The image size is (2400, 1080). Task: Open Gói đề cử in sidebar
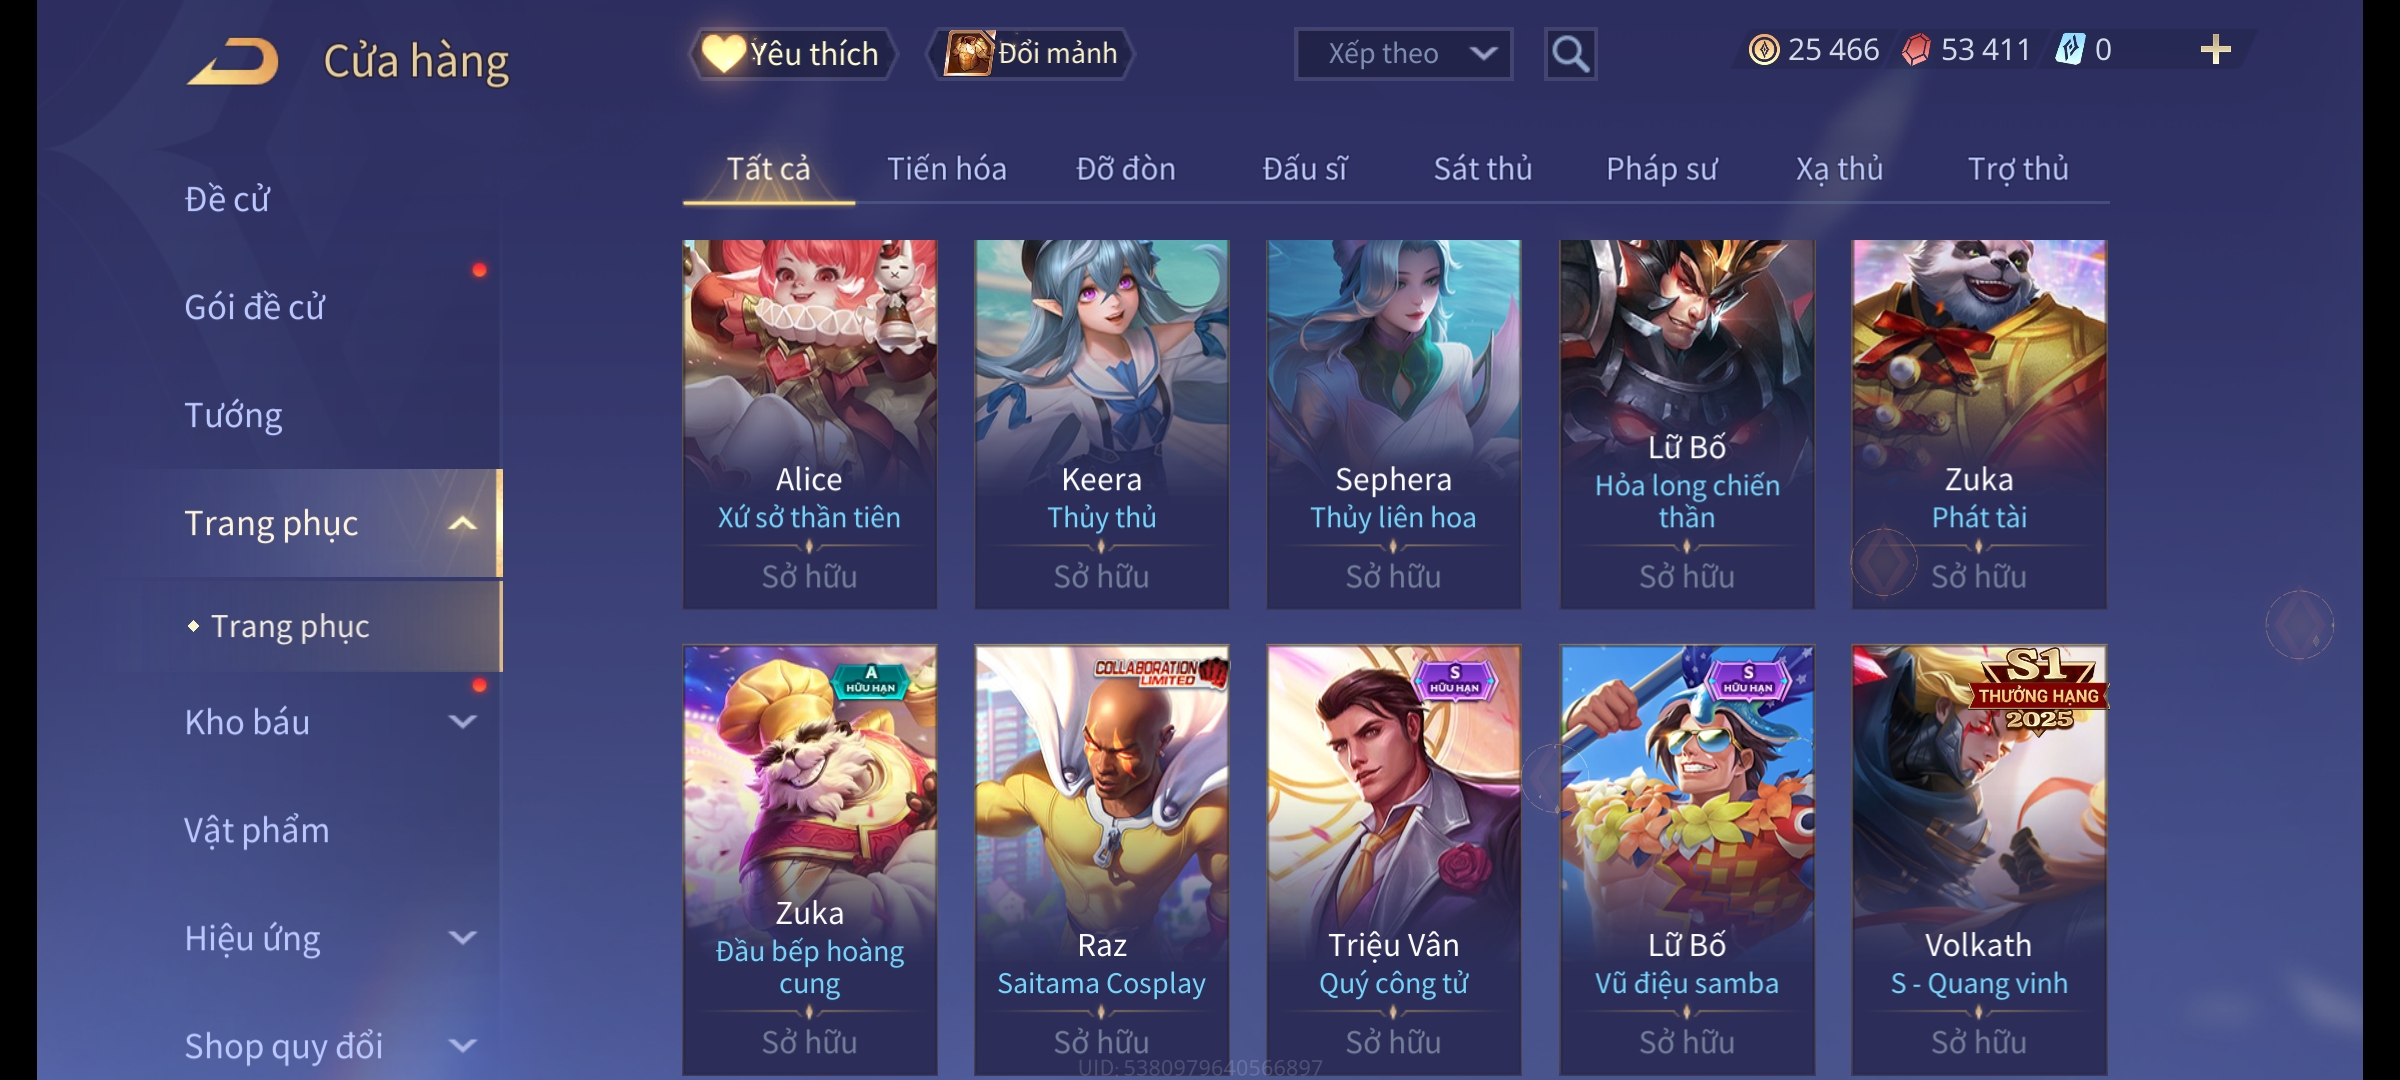point(255,307)
